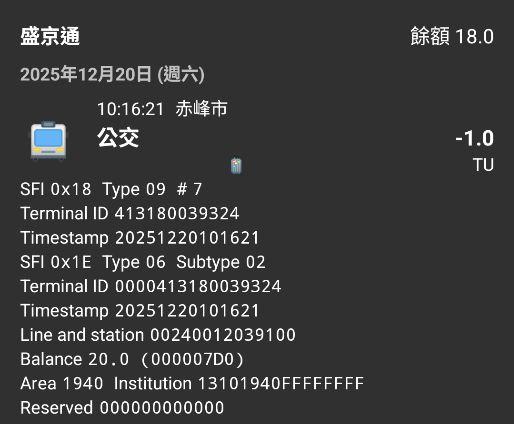This screenshot has width=514, height=424.
Task: Click the second Timestamp line
Action: 140,311
